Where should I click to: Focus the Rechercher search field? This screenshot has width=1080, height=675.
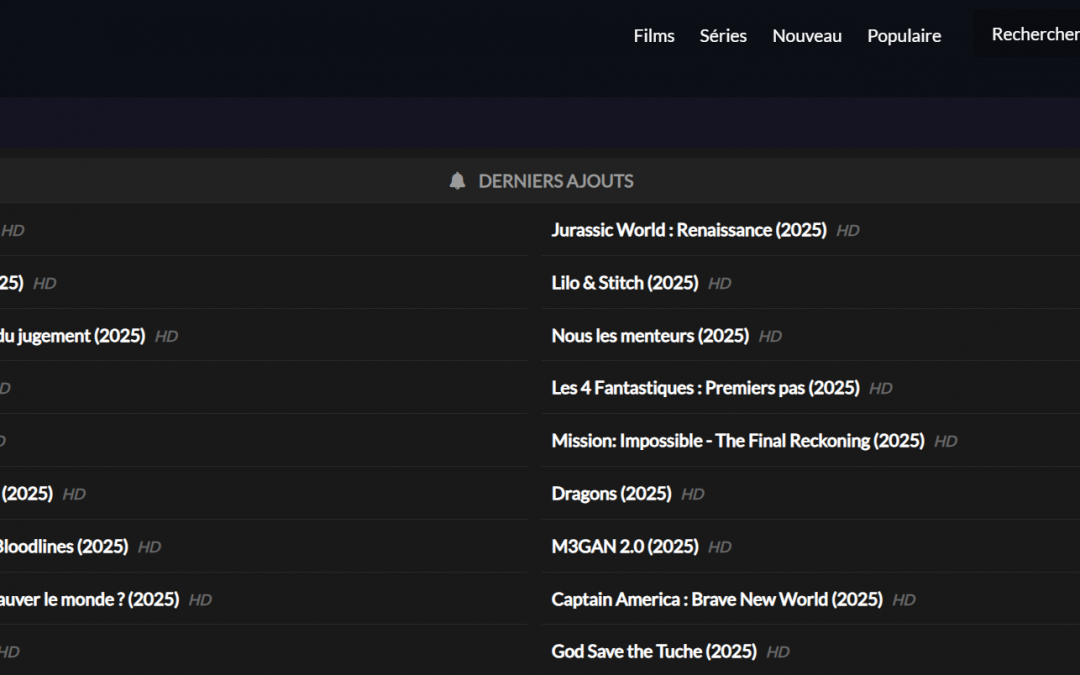(1030, 35)
